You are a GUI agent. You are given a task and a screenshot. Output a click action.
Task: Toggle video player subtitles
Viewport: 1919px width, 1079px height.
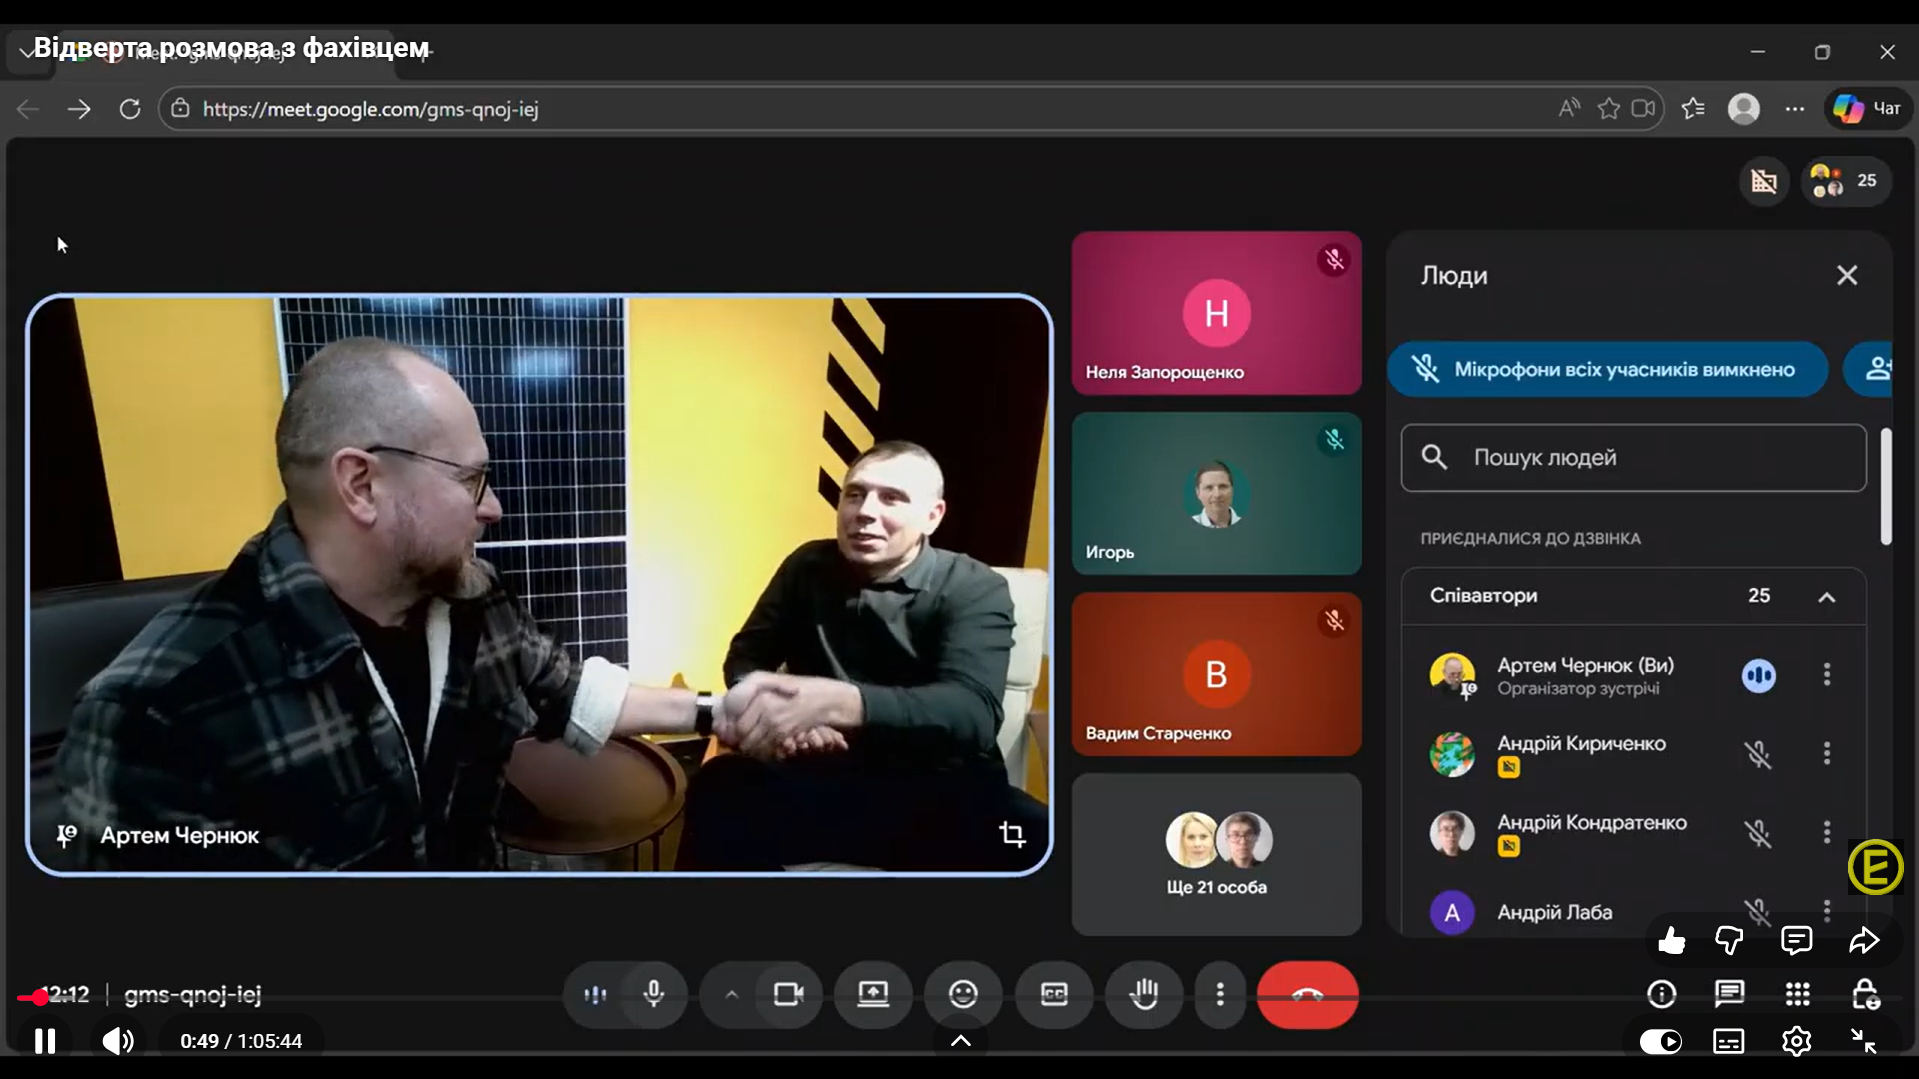point(1729,1041)
